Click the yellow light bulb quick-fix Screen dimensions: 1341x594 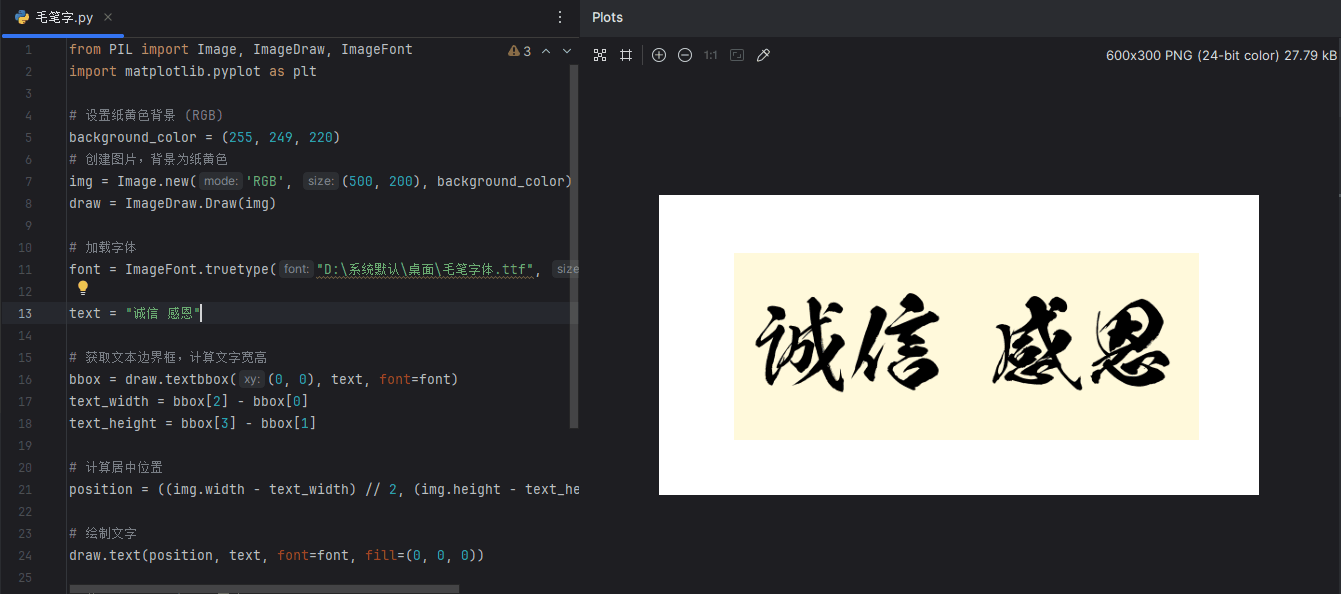[x=83, y=288]
